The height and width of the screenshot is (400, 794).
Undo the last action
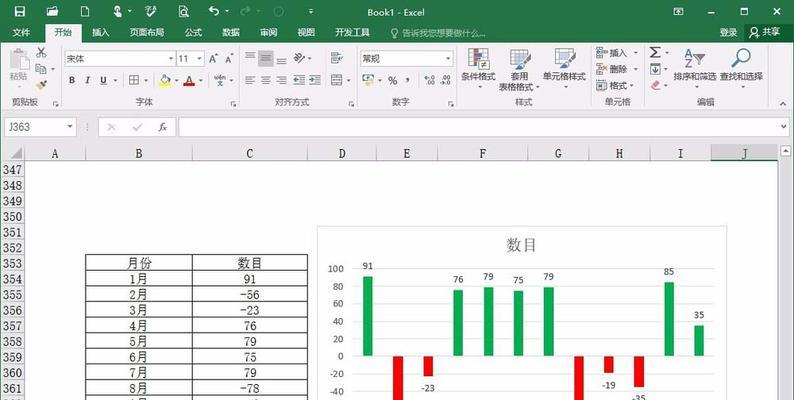[214, 11]
